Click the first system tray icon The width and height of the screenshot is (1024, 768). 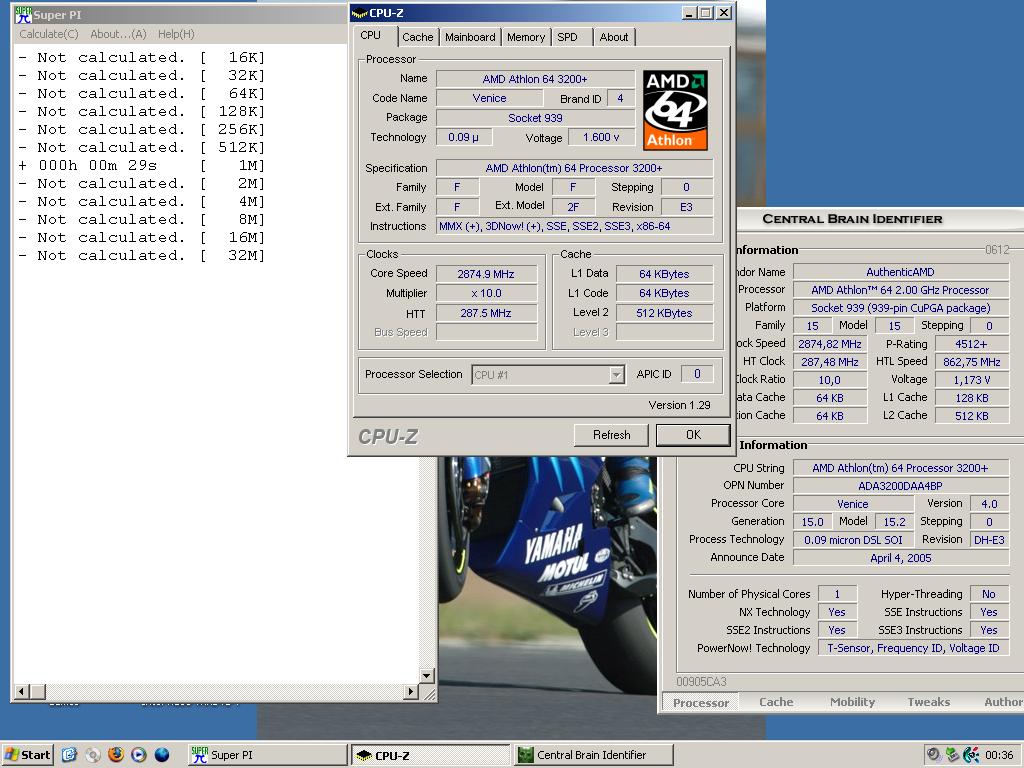[933, 755]
